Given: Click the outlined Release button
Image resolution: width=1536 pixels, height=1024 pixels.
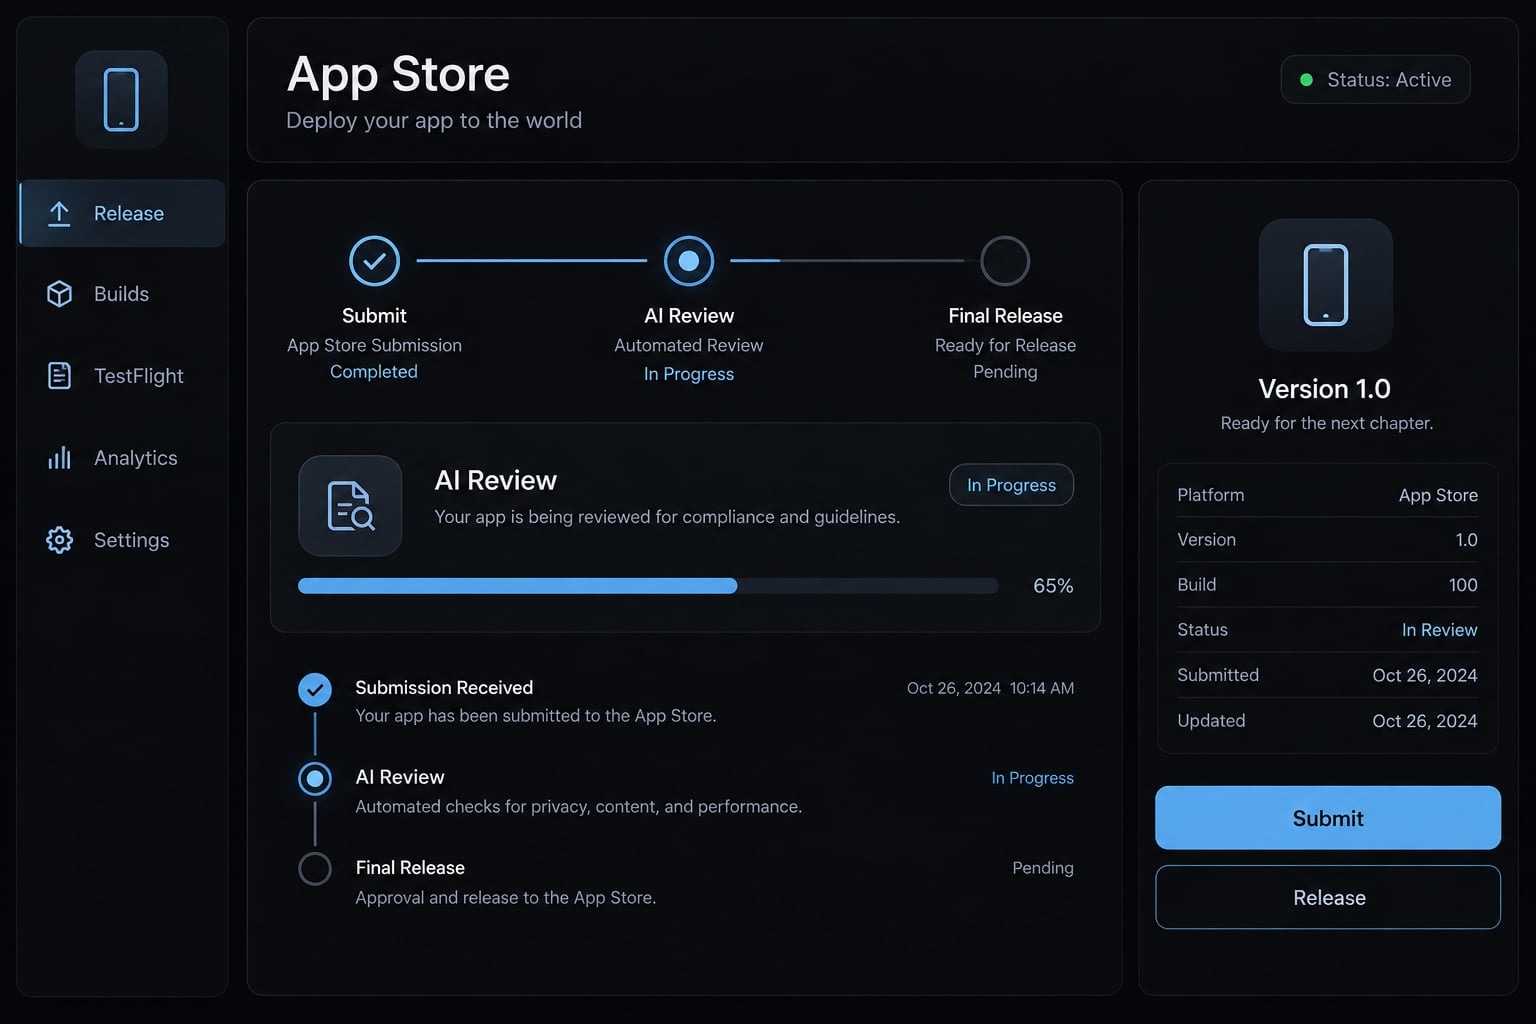Looking at the screenshot, I should (x=1328, y=897).
